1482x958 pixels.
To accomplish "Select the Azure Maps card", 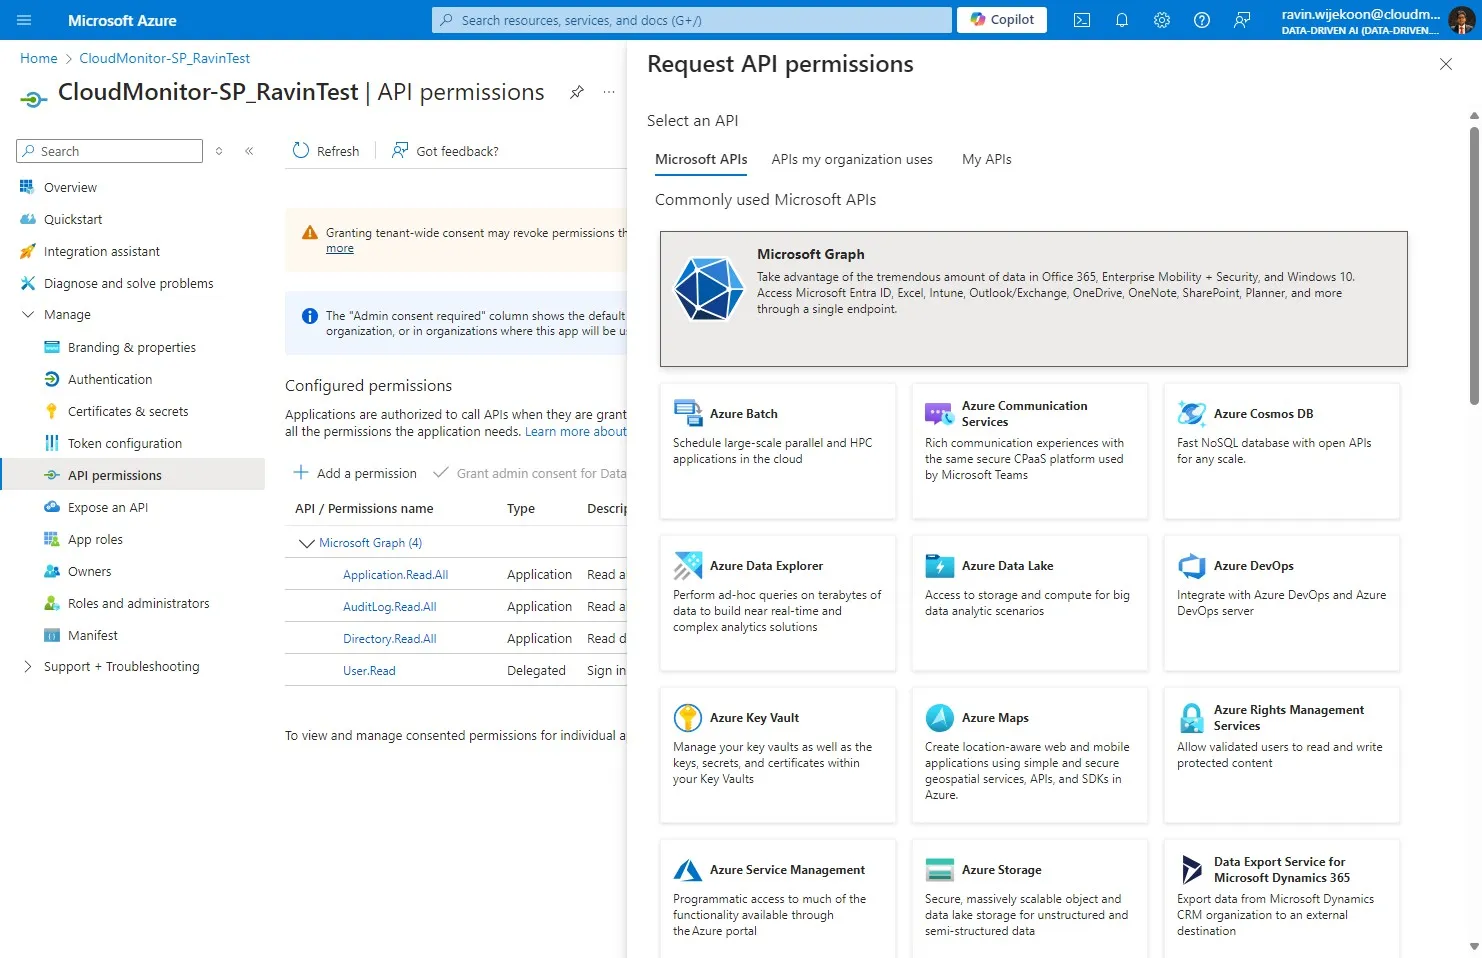I will point(1029,755).
